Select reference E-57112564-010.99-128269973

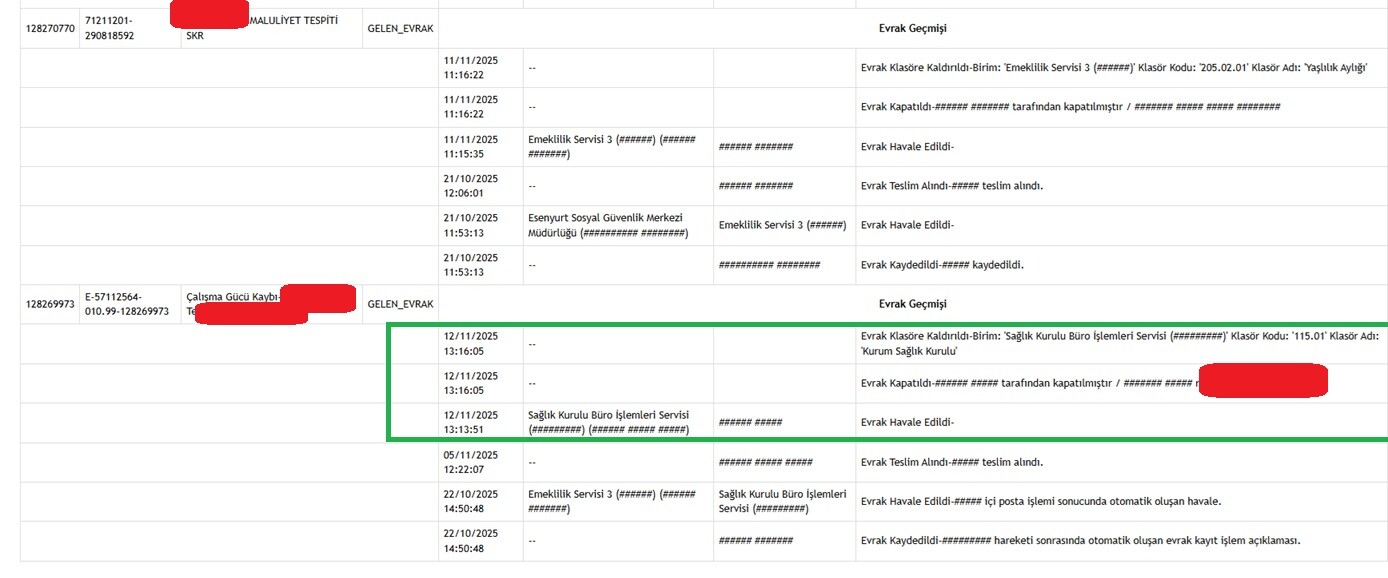(x=127, y=304)
